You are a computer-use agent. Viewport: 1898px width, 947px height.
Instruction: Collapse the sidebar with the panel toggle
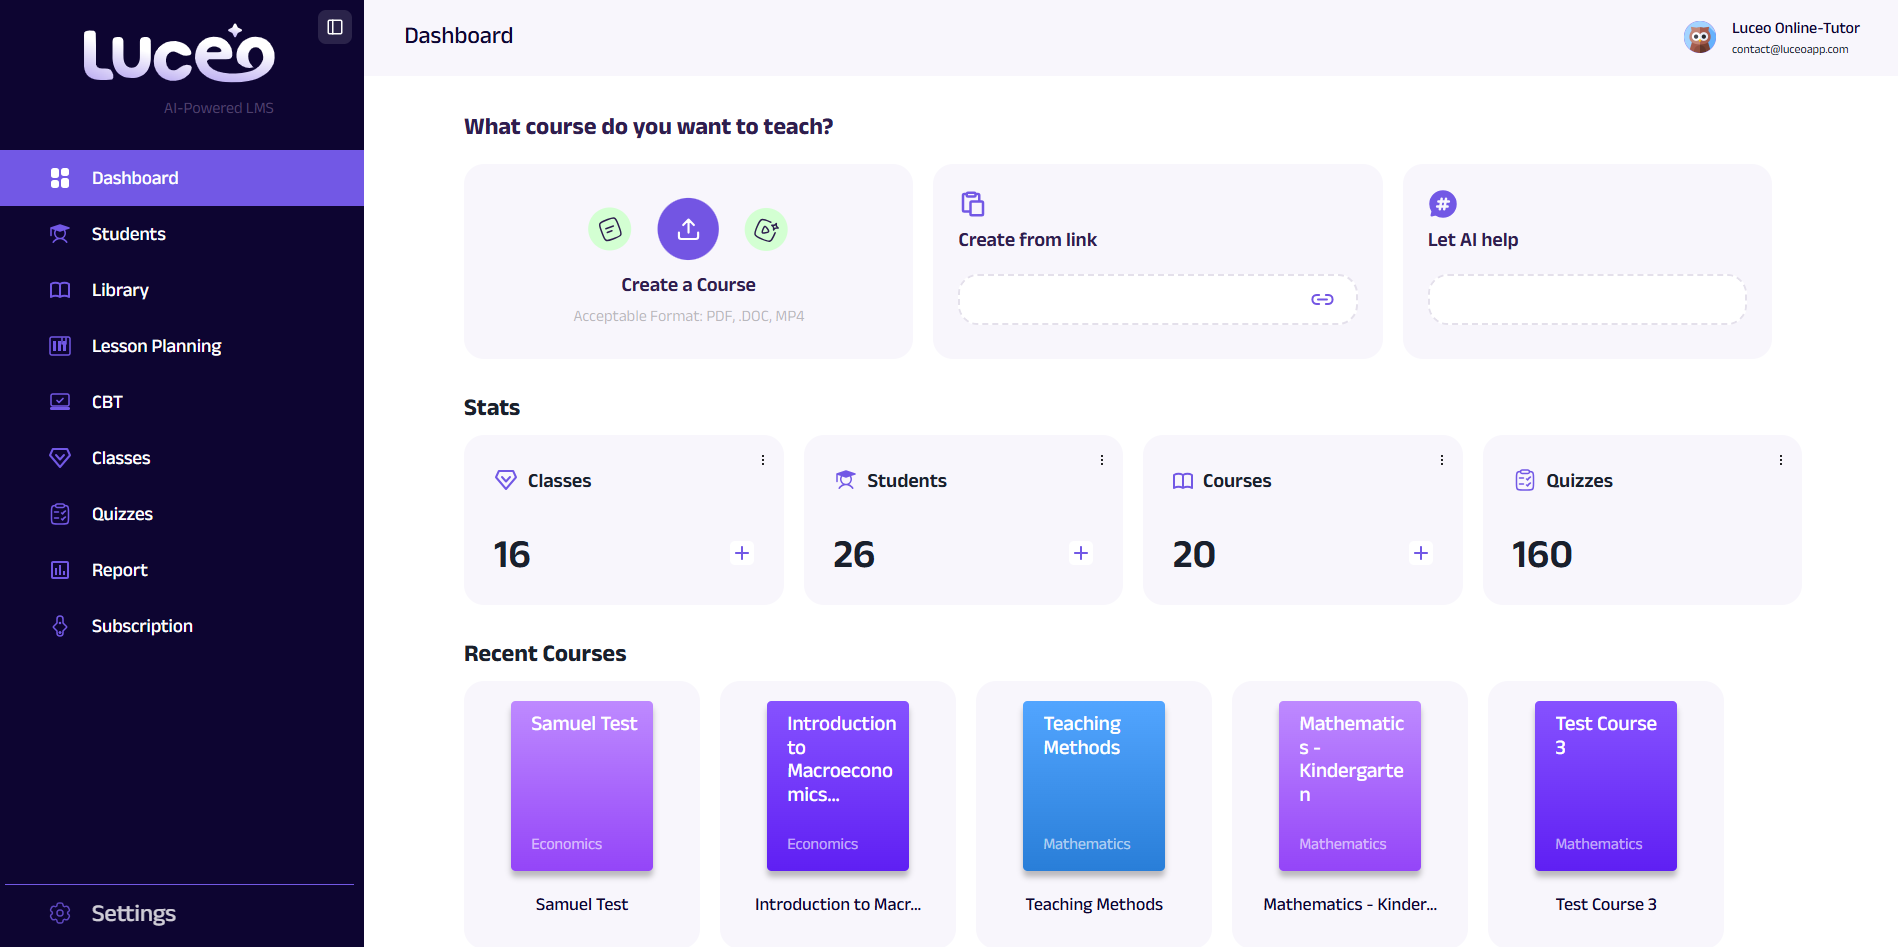[334, 27]
